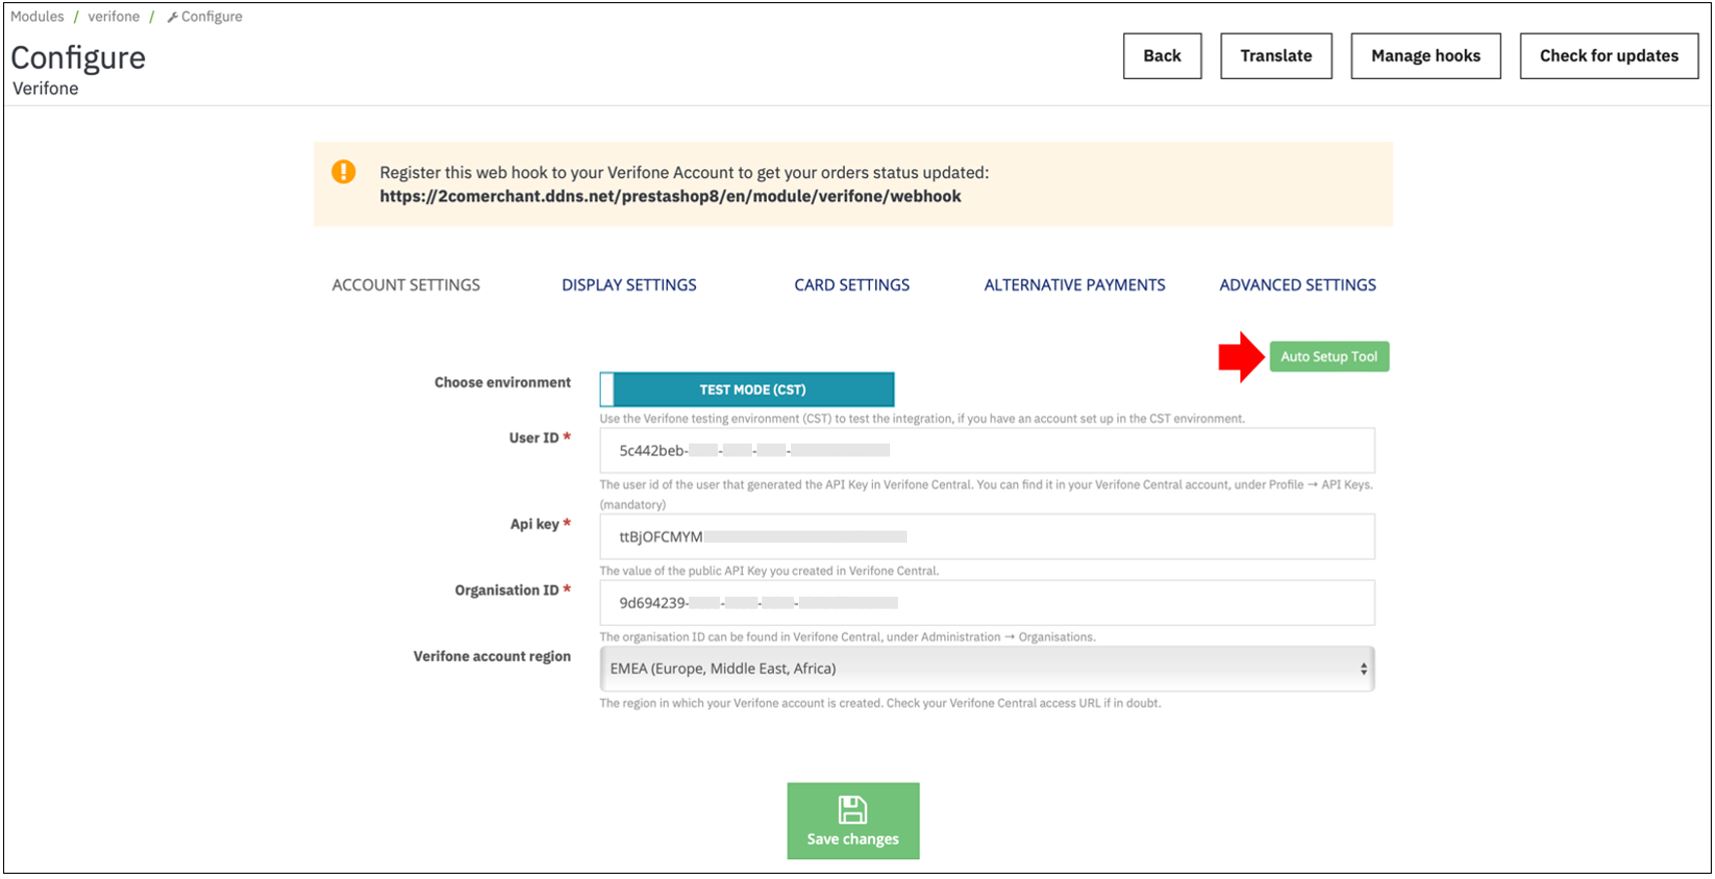Click the Back button
Image resolution: width=1715 pixels, height=879 pixels.
[1162, 56]
